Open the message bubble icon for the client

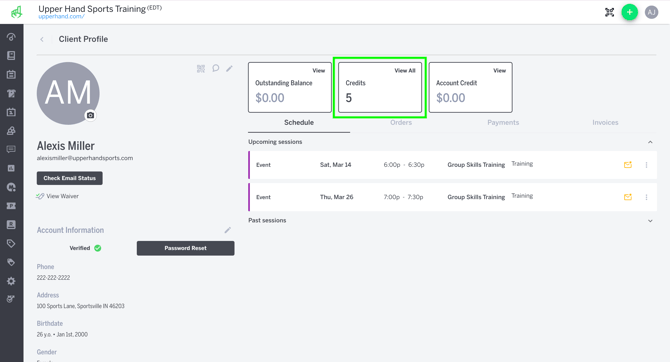pos(216,68)
